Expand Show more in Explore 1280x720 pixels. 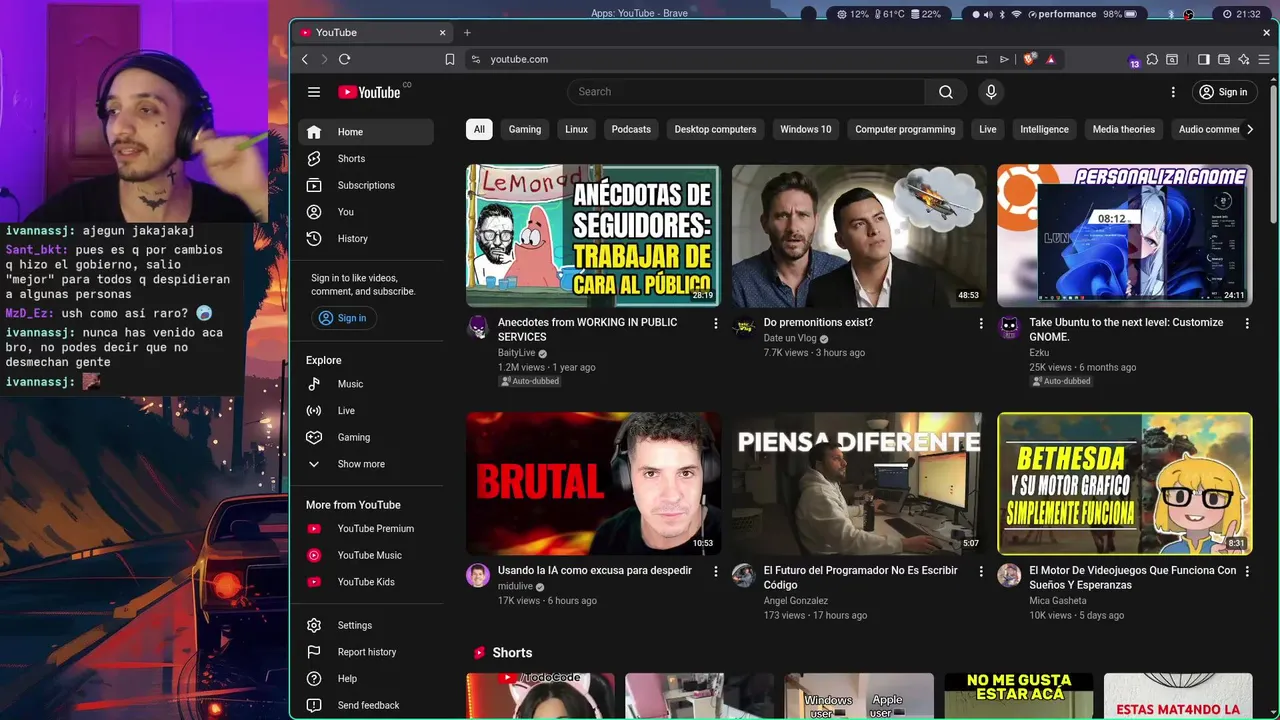tap(365, 464)
